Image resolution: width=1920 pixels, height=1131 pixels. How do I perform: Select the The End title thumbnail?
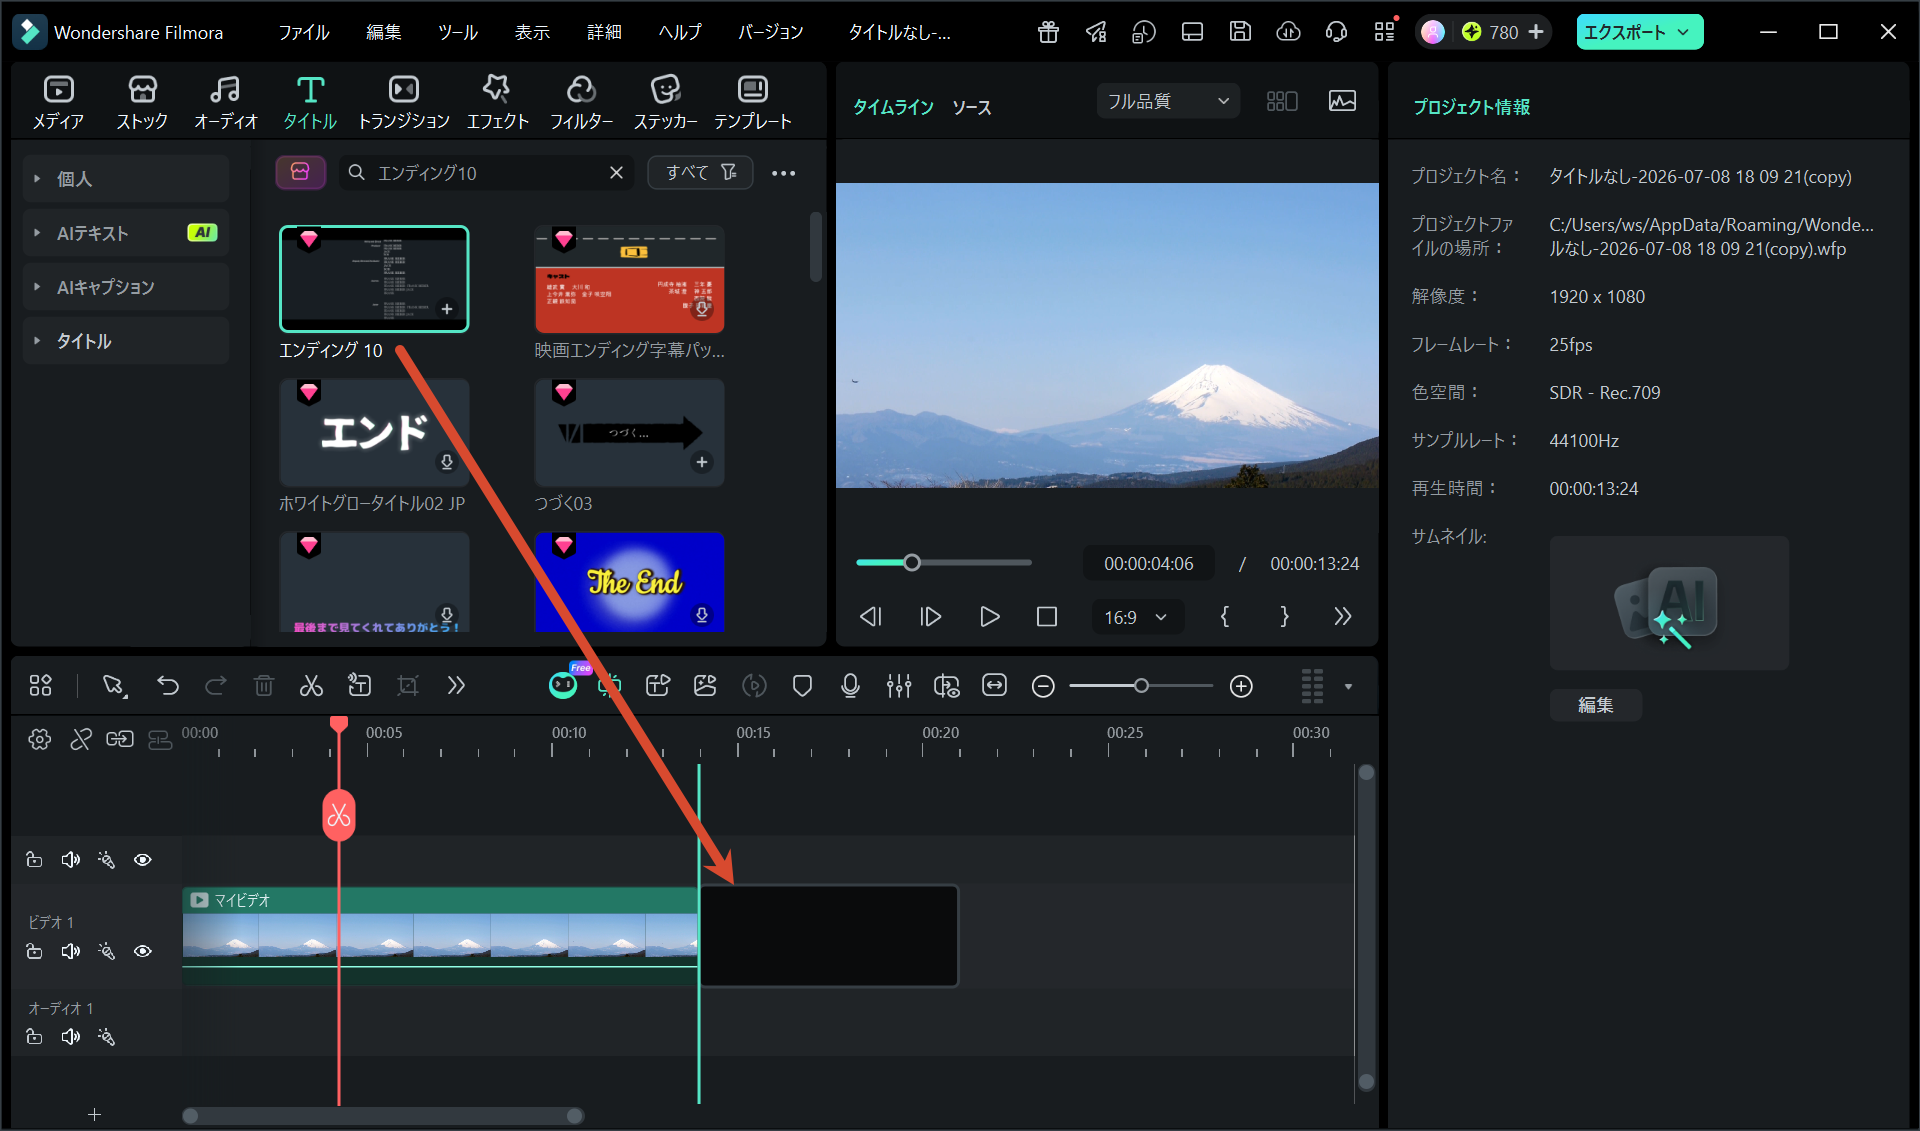[630, 582]
